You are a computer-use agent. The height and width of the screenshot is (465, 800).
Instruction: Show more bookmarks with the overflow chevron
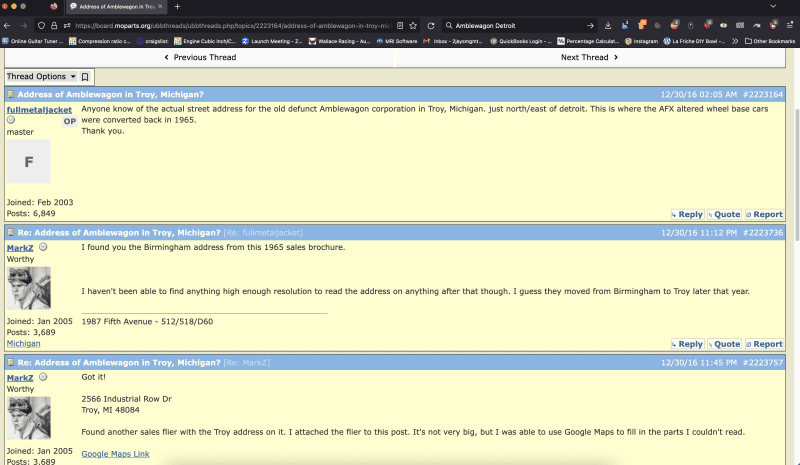click(735, 41)
